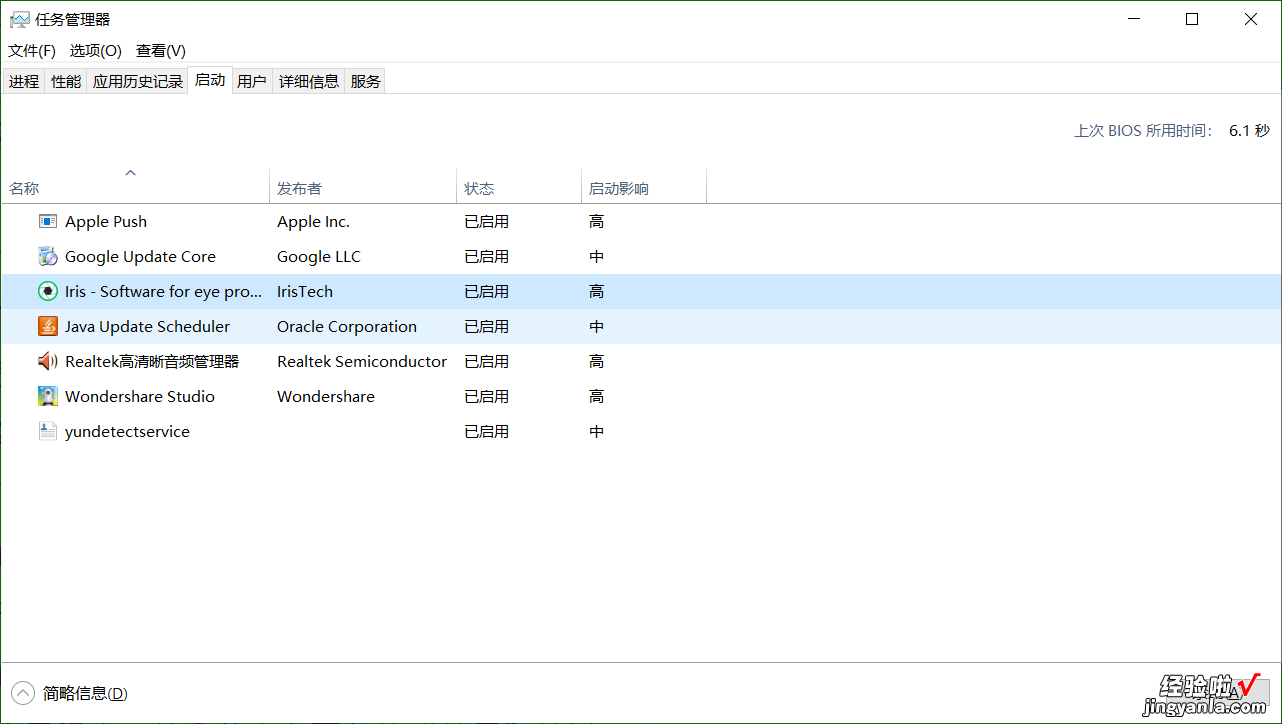Click the Java Update Scheduler icon
This screenshot has width=1282, height=724.
48,326
